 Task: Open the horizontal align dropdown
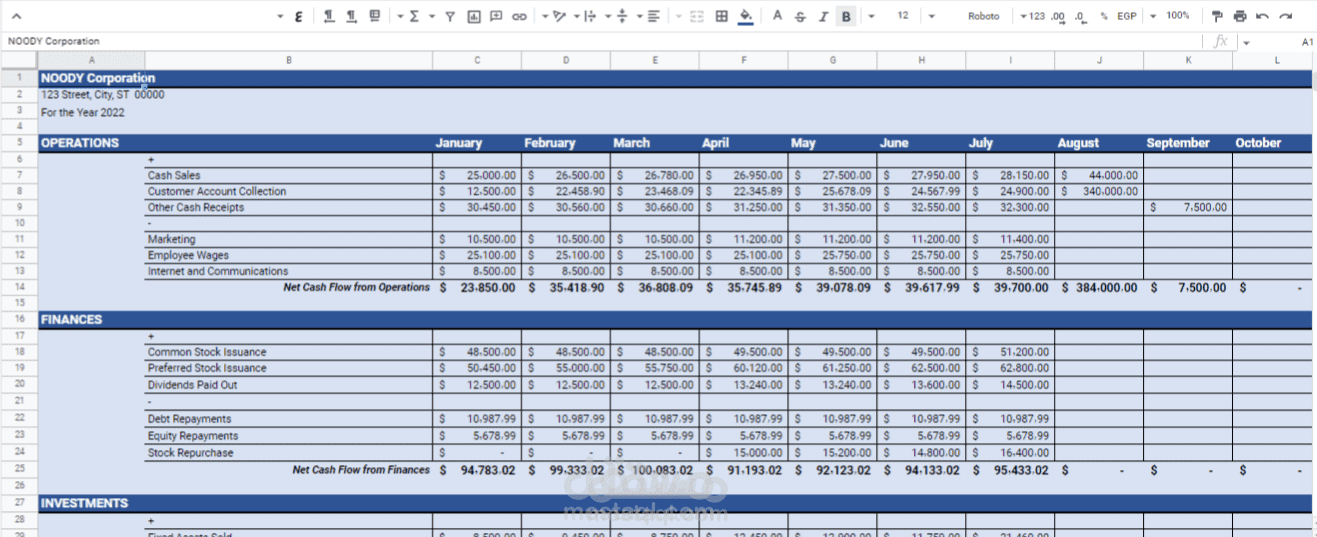[x=649, y=16]
